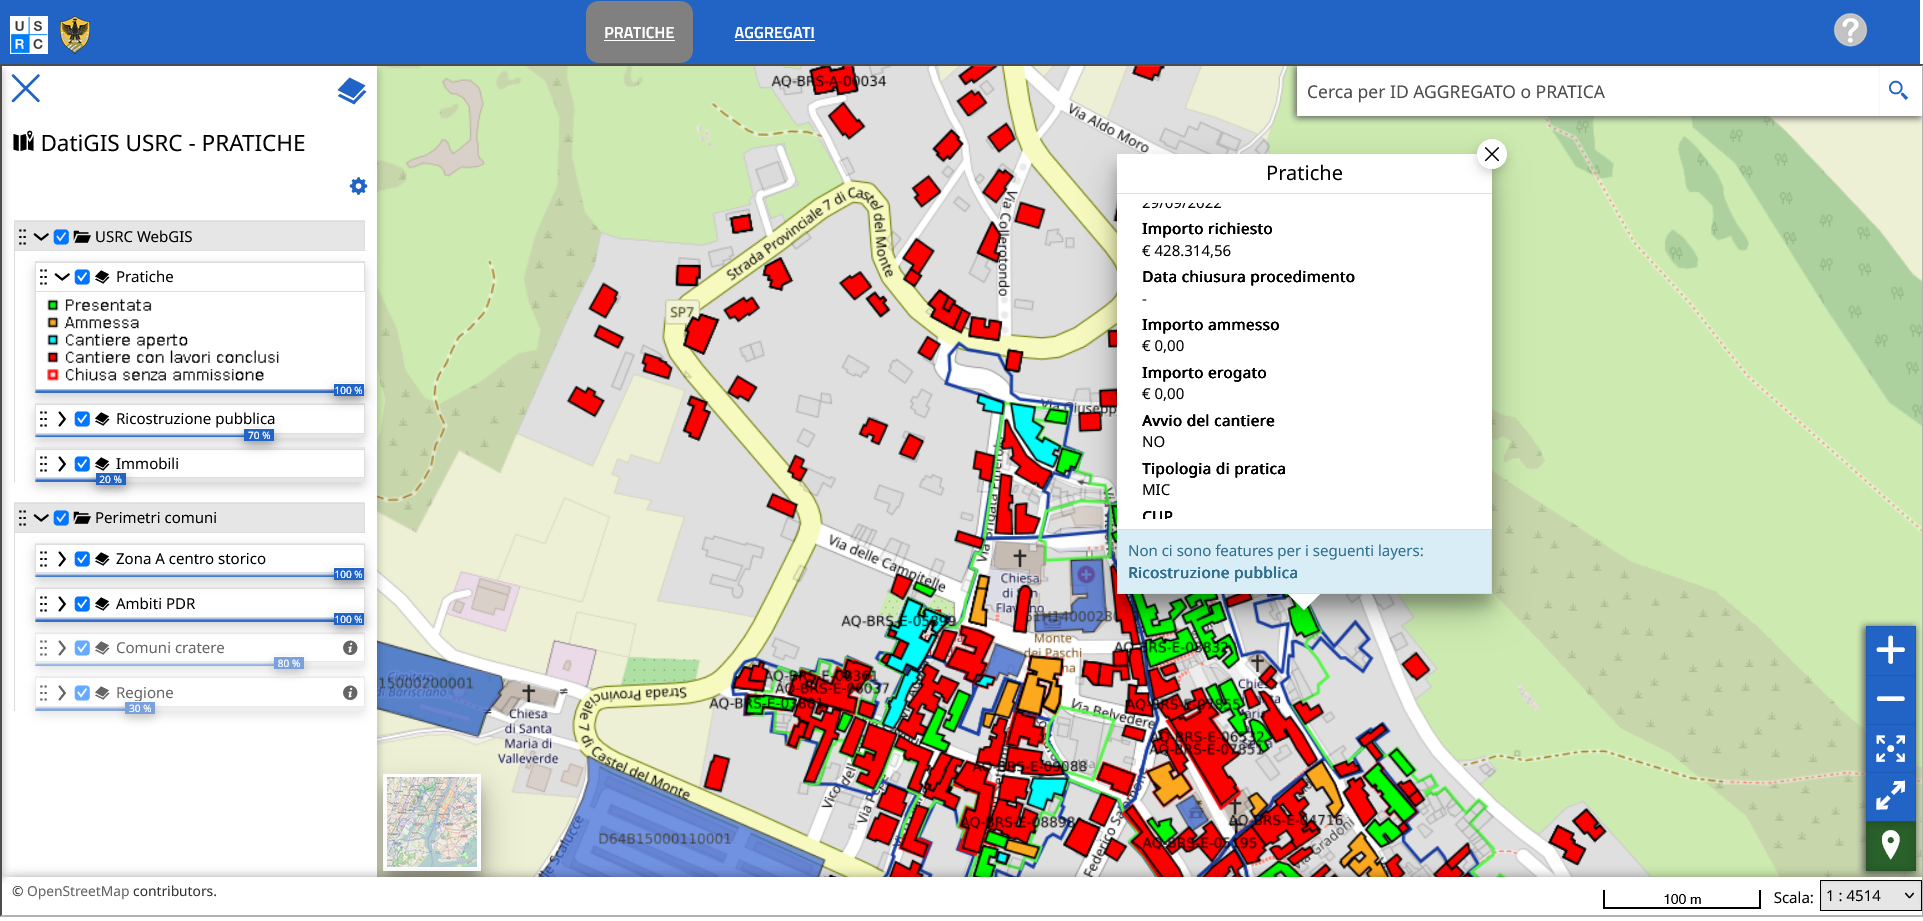Expand the Comuni cratere layer

62,648
